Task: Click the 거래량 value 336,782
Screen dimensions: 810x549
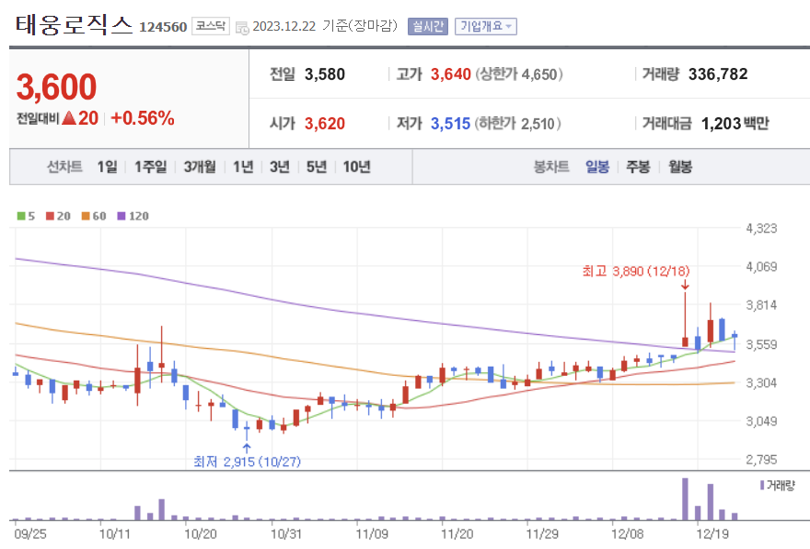Action: (718, 74)
